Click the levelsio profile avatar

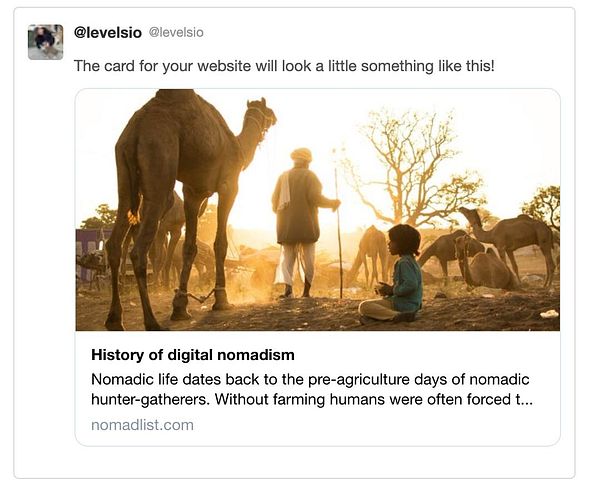click(45, 42)
